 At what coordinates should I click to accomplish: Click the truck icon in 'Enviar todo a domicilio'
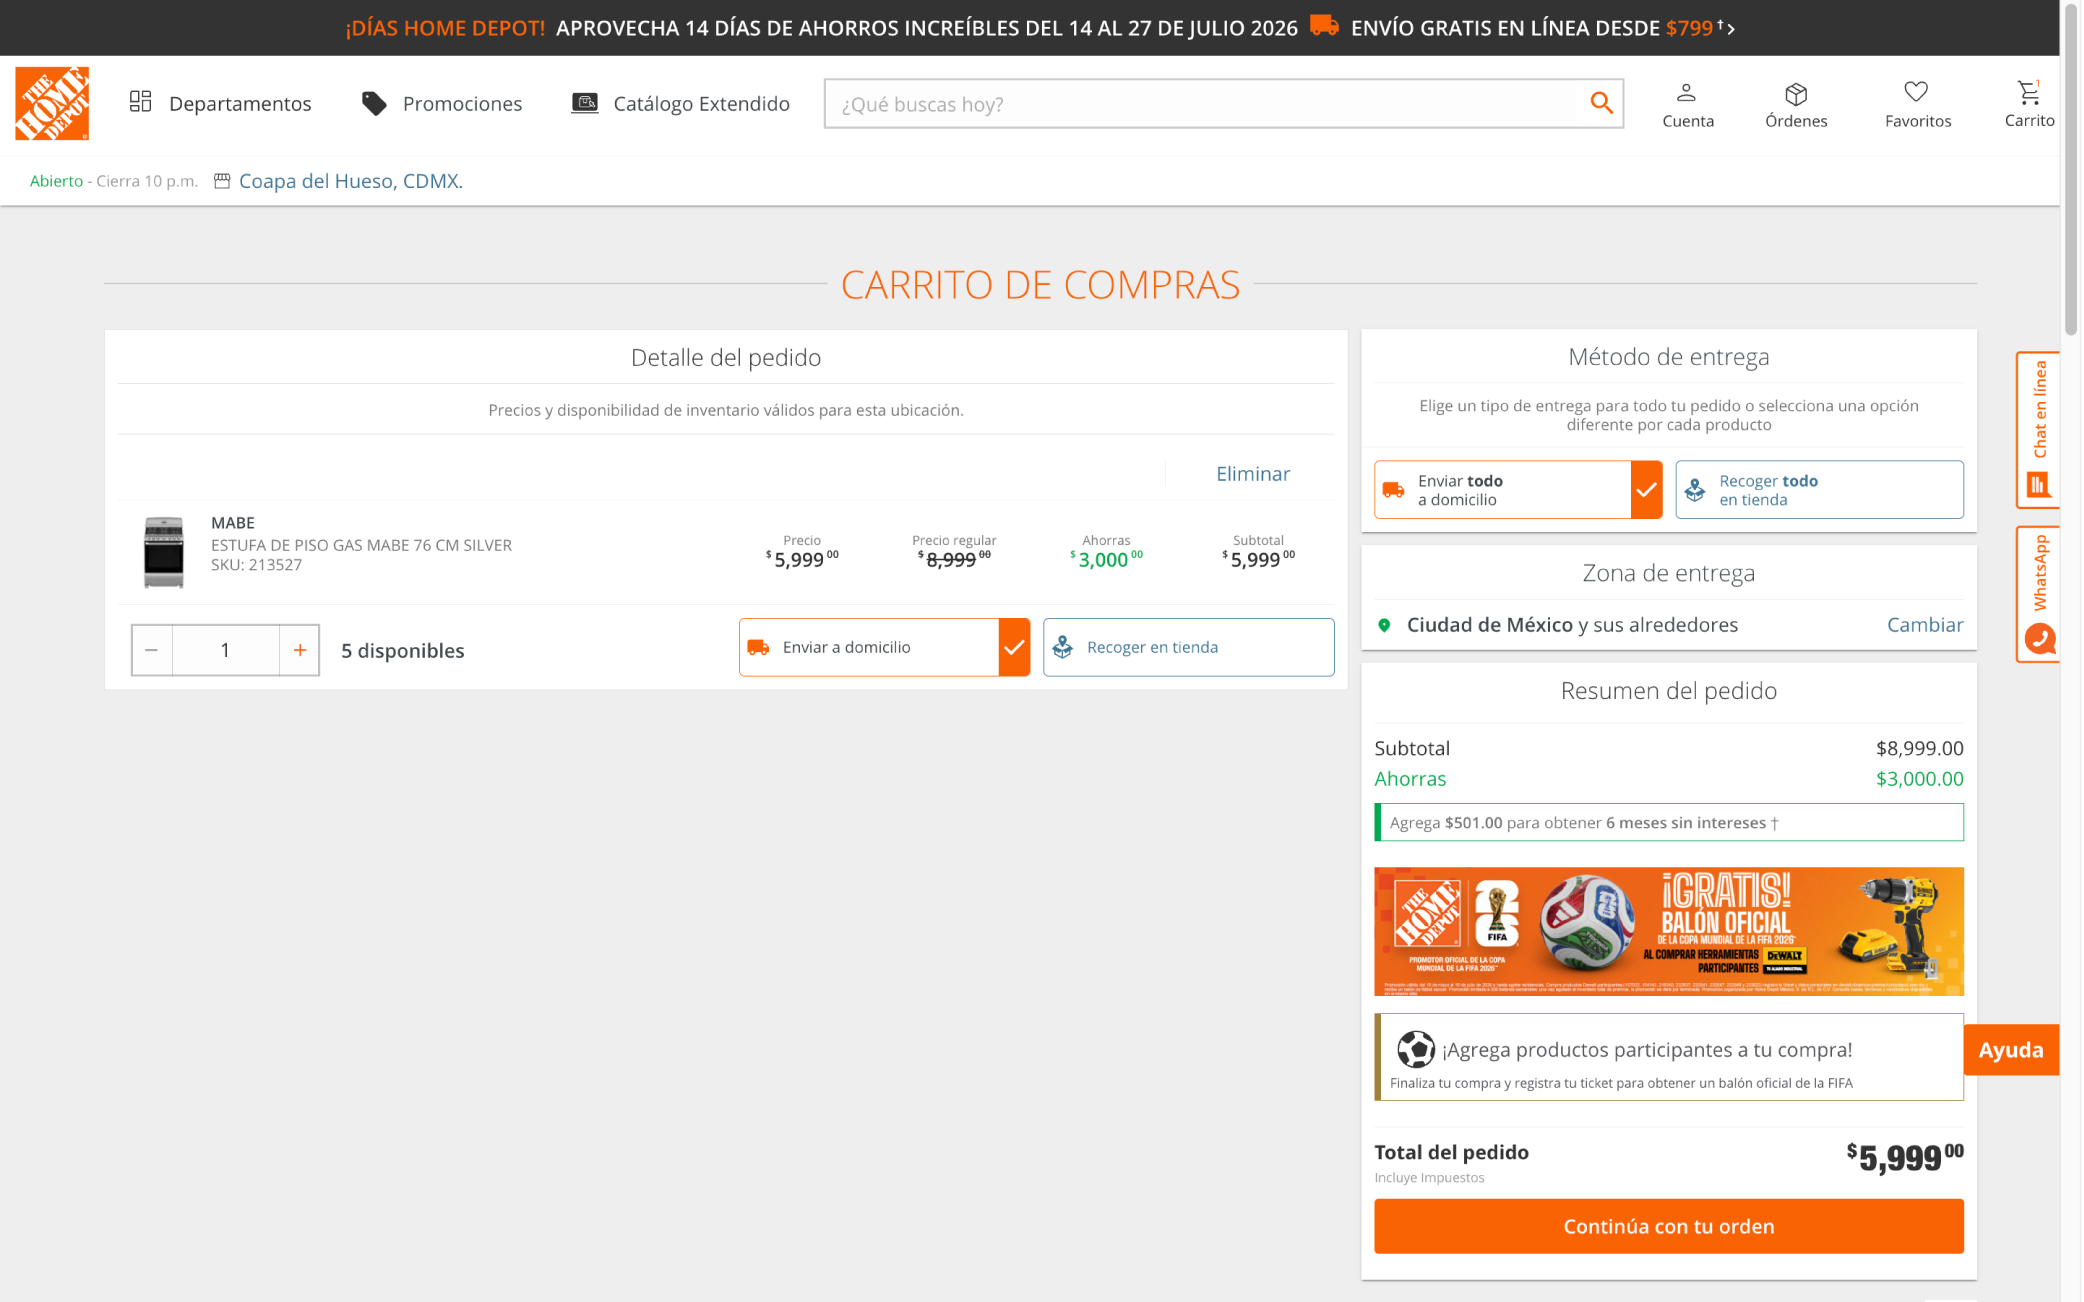click(1393, 490)
